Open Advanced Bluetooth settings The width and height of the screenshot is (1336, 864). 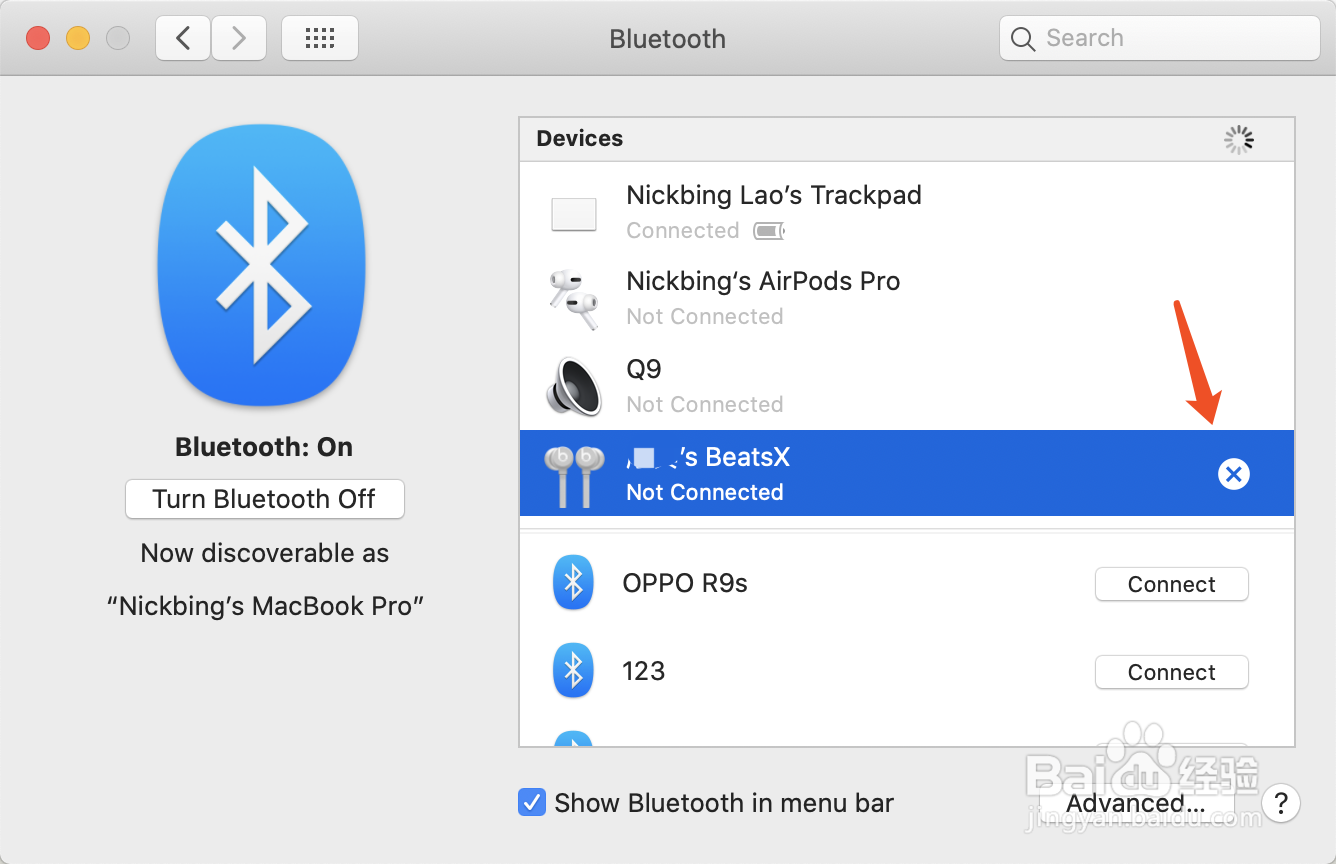coord(1135,803)
